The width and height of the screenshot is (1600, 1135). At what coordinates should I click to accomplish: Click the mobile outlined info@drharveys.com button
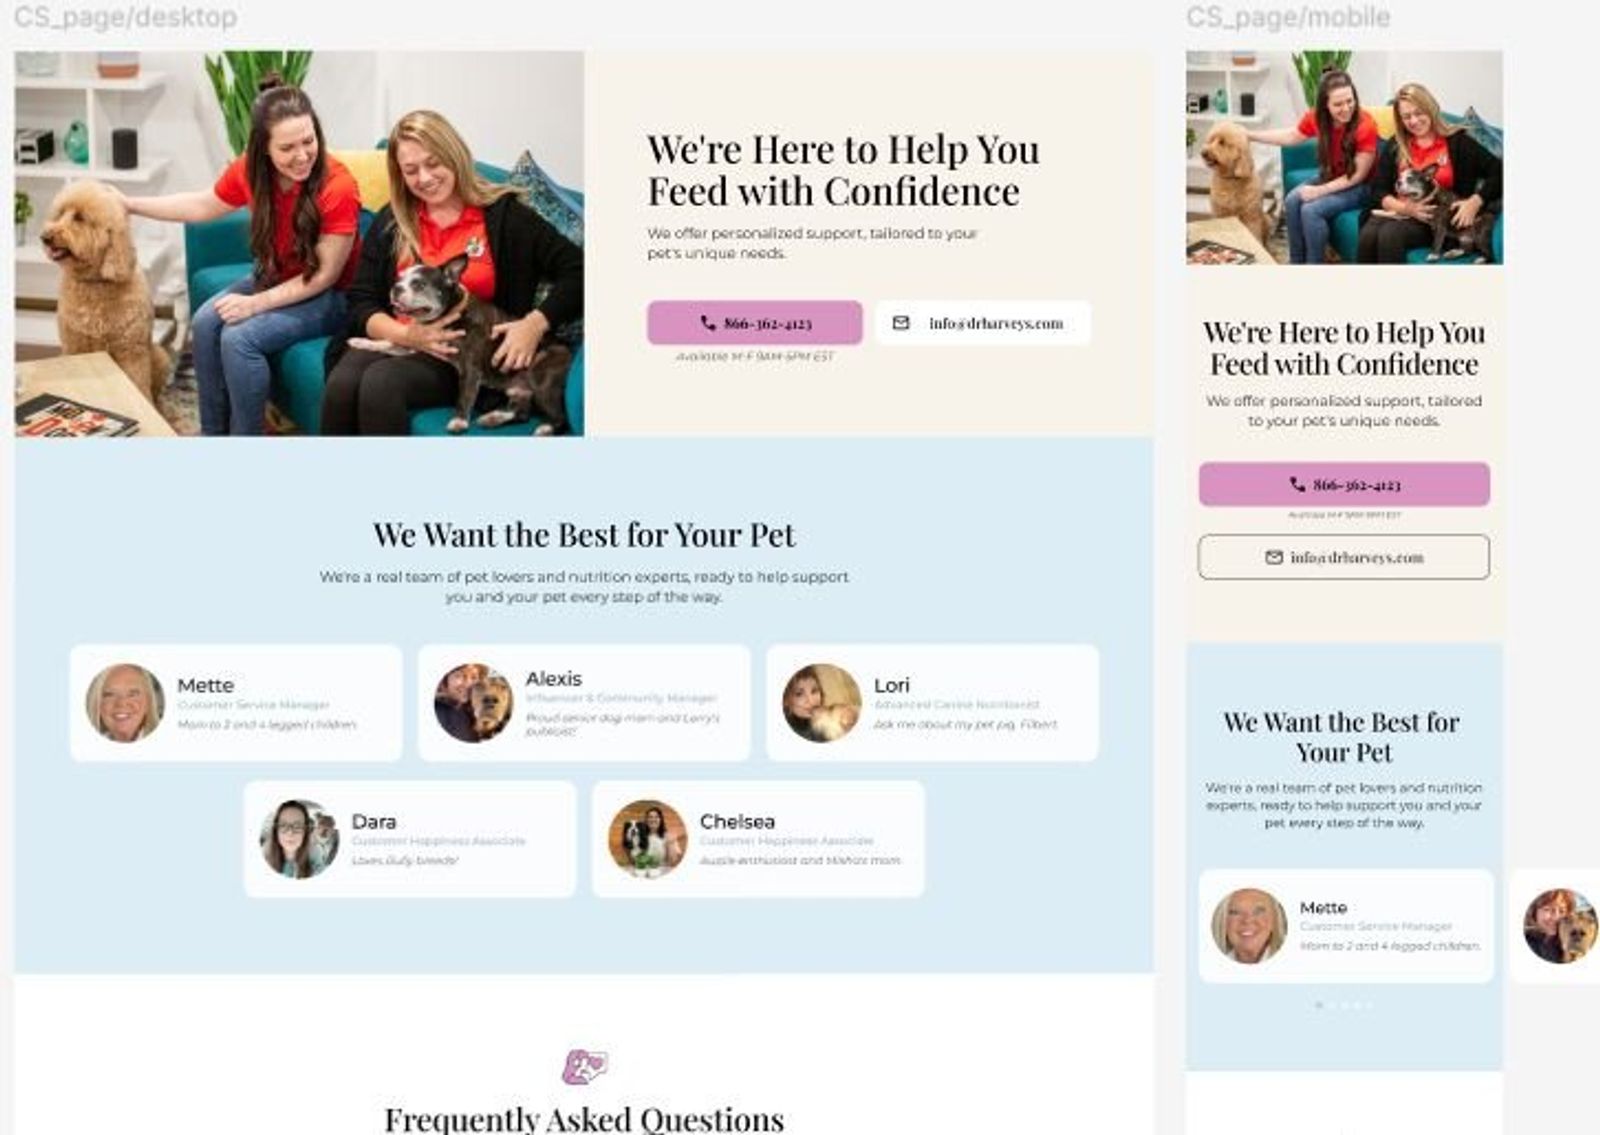coord(1344,557)
